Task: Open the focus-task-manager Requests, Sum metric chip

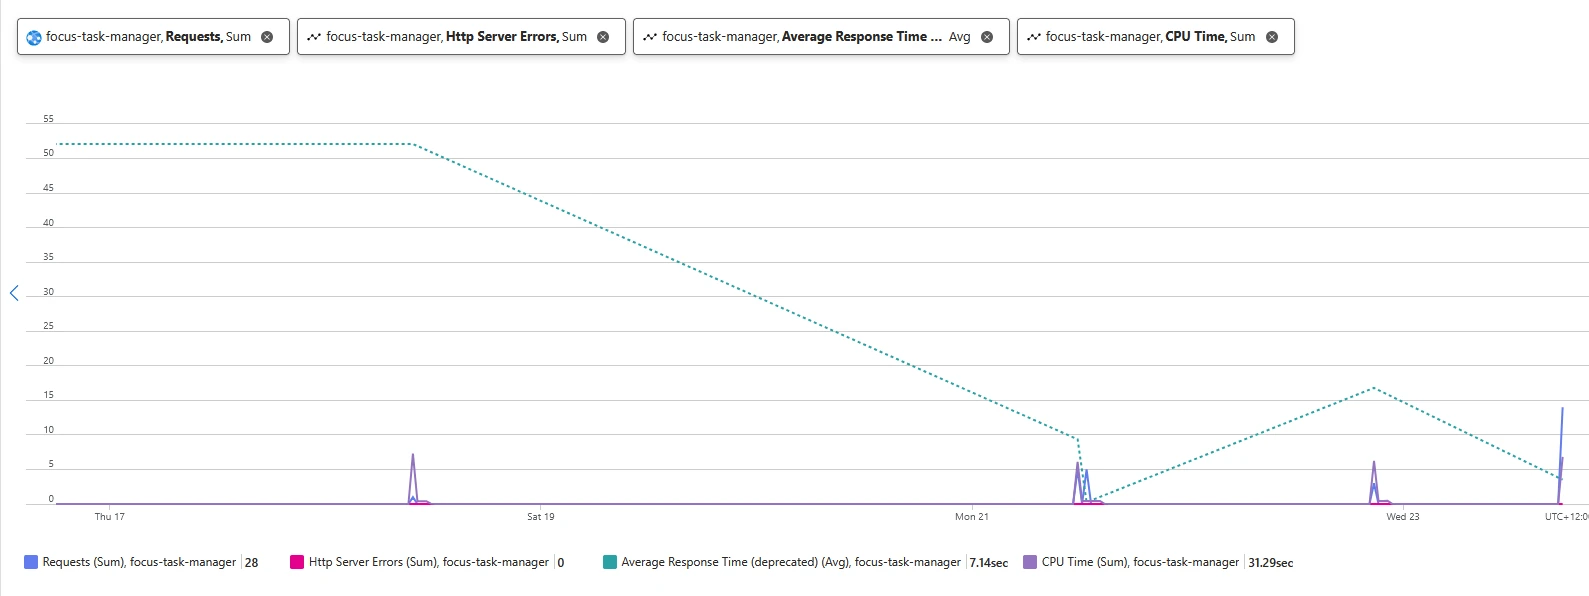Action: click(x=153, y=37)
